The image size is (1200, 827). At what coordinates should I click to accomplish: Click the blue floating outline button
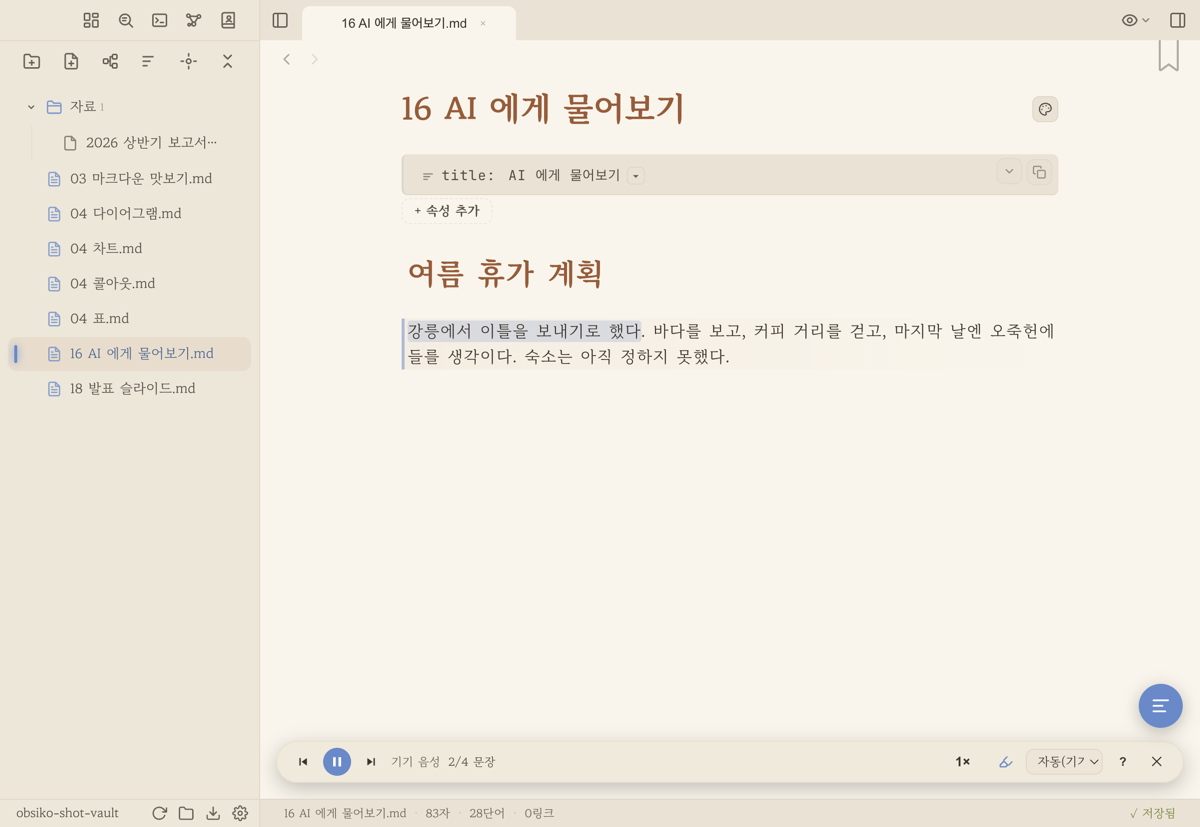(x=1160, y=706)
